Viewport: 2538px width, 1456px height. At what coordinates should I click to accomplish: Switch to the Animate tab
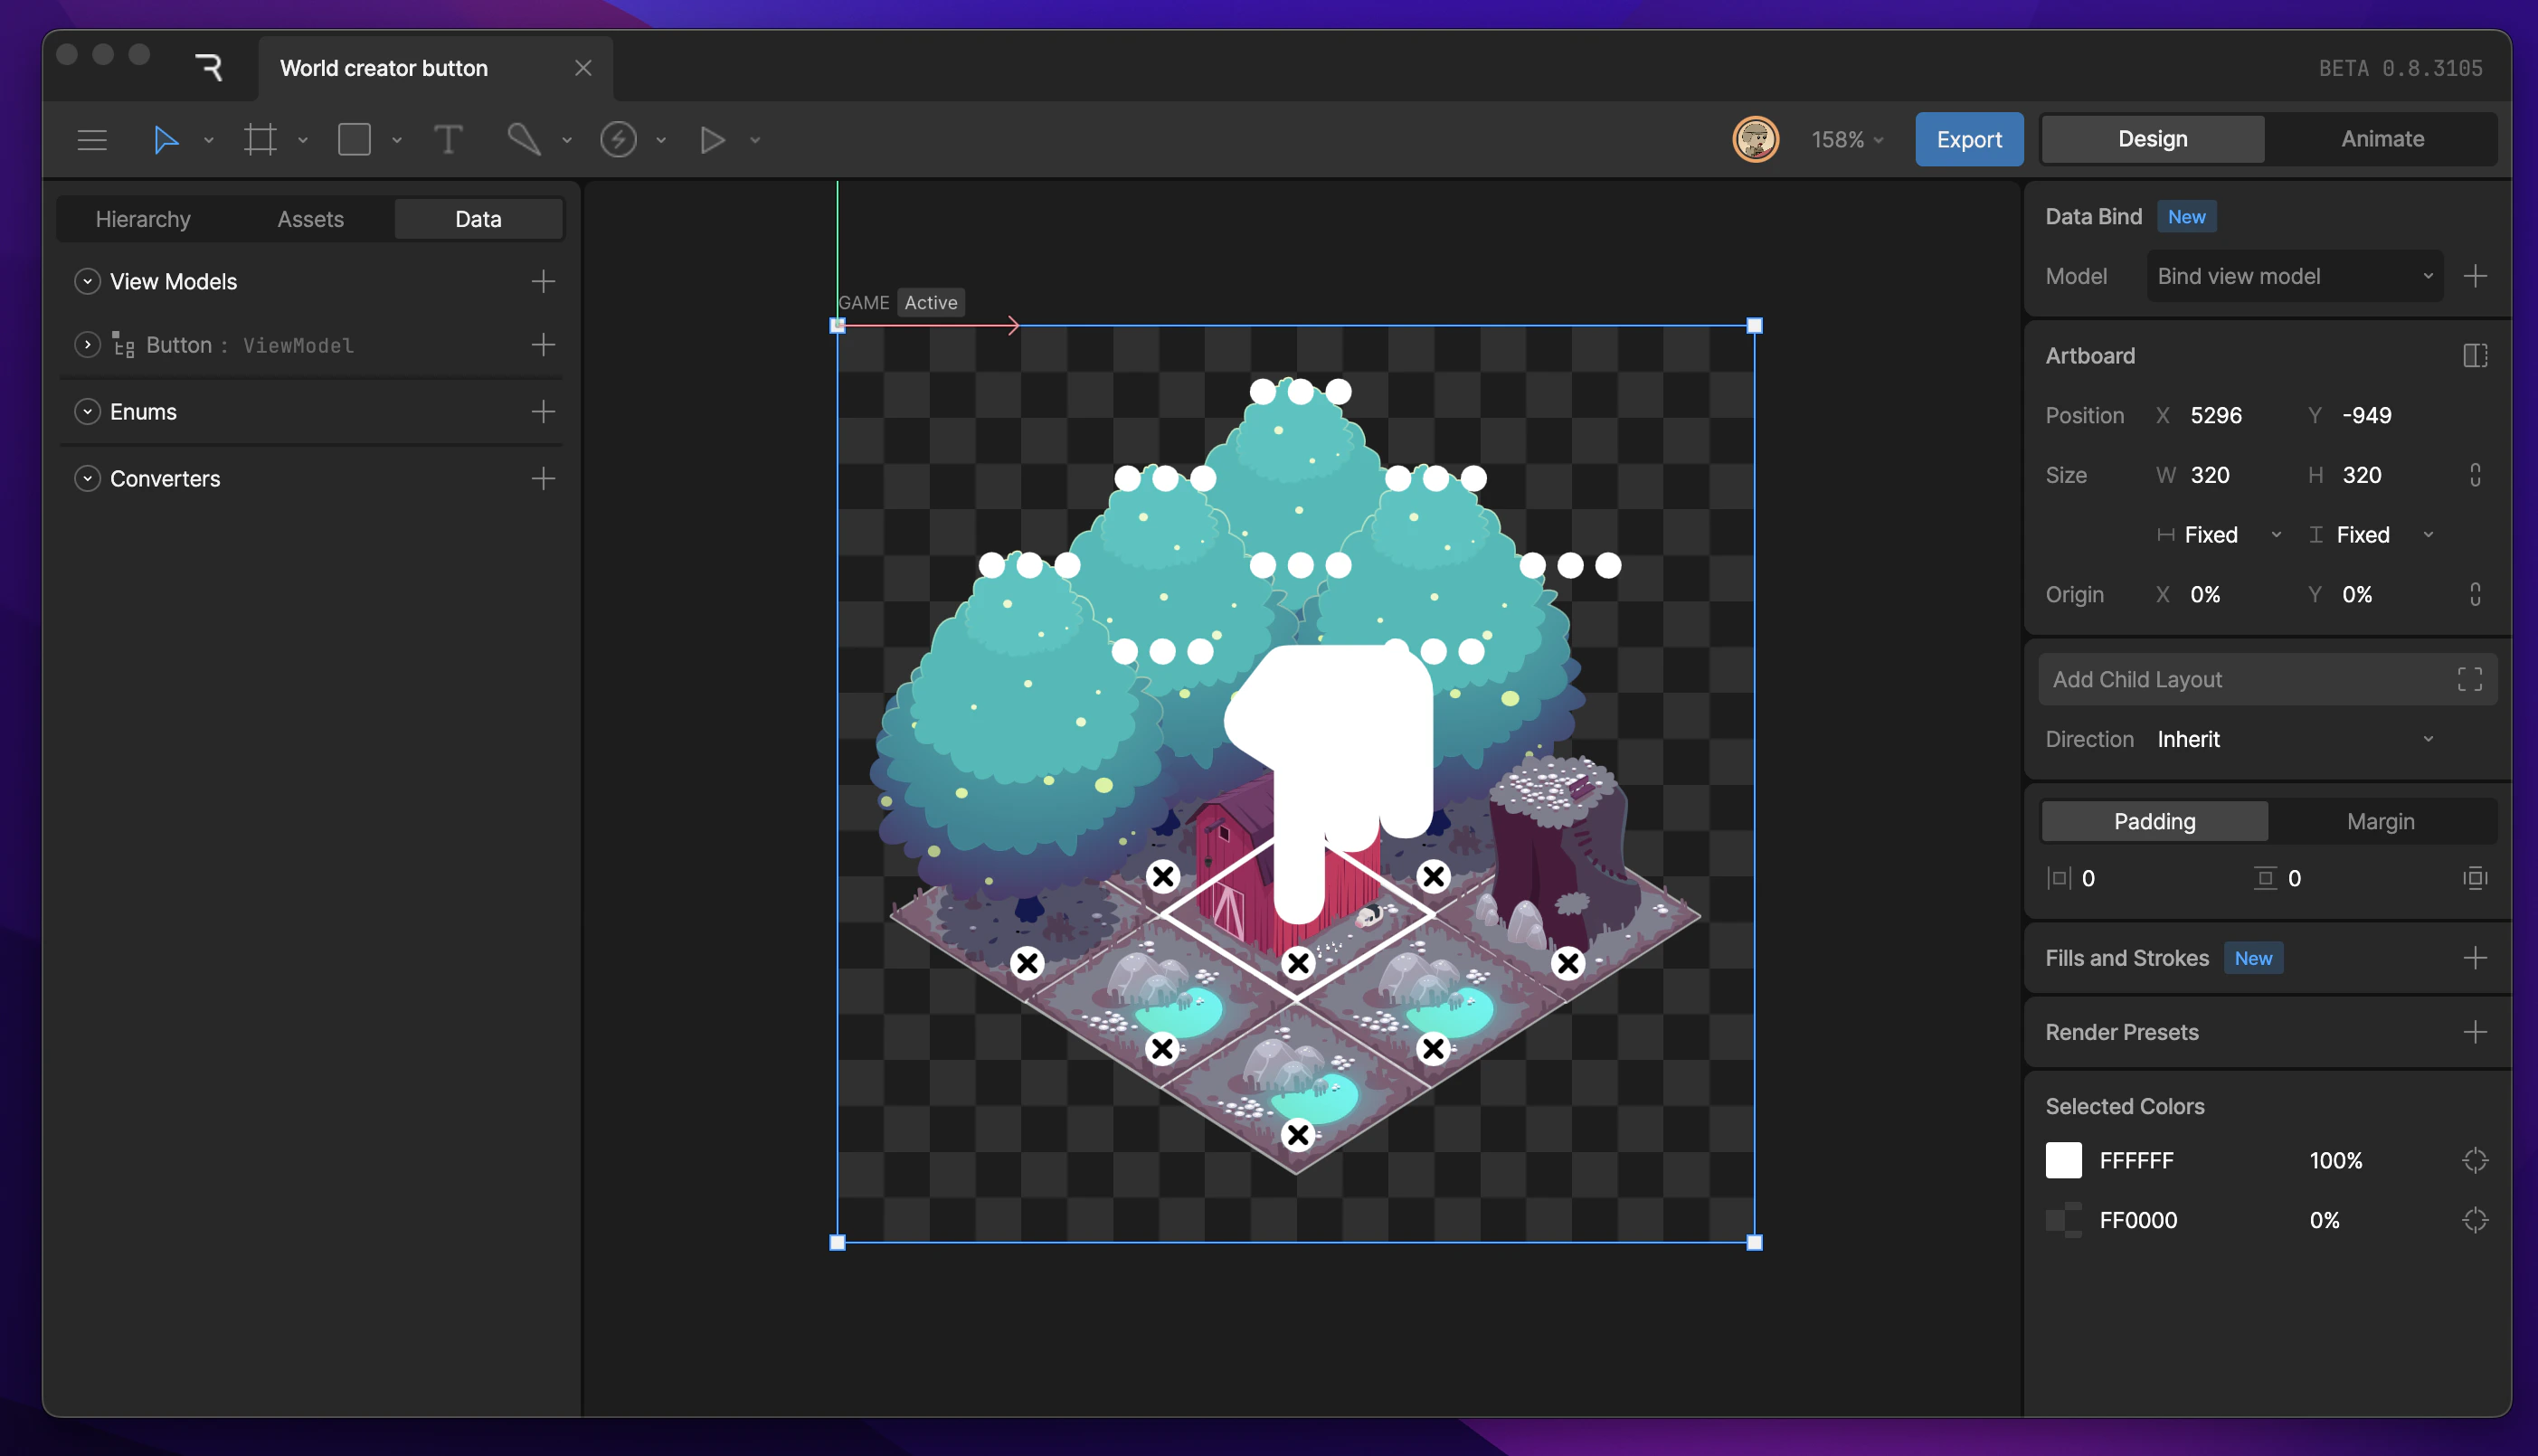tap(2382, 139)
